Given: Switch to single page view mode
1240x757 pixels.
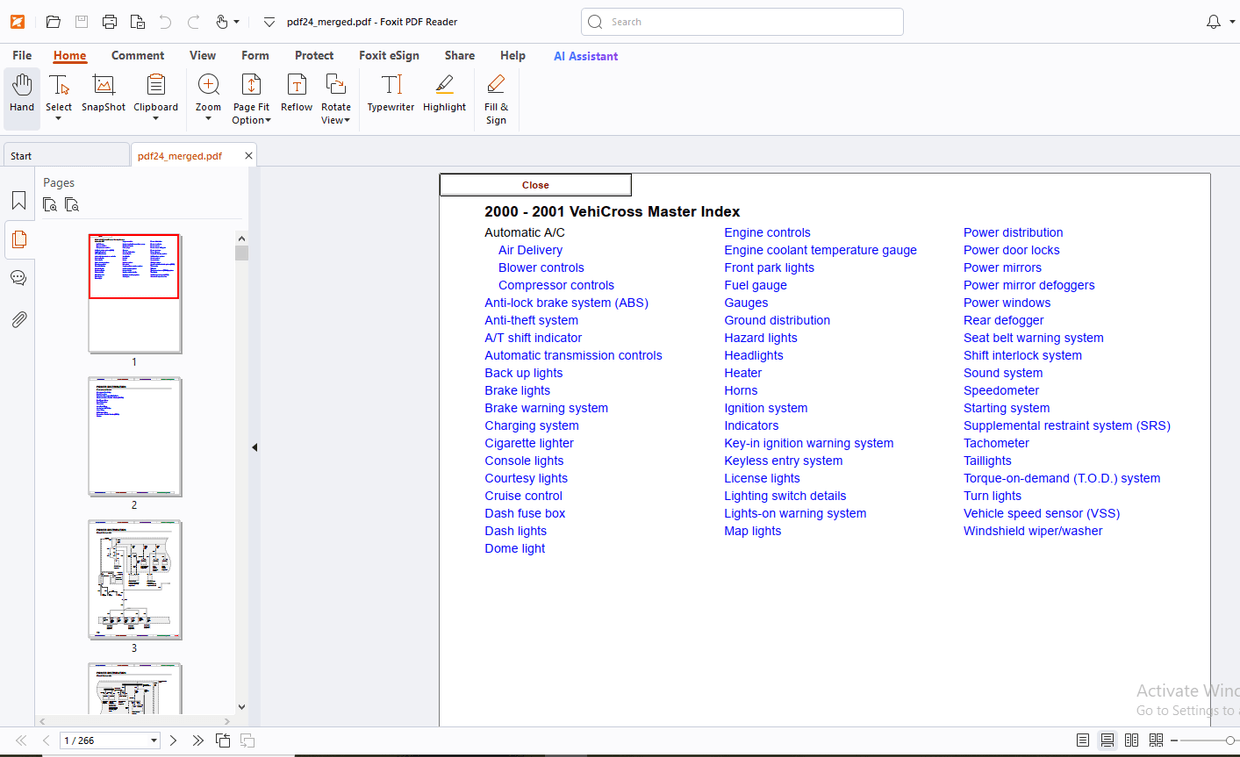Looking at the screenshot, I should click(x=1083, y=740).
